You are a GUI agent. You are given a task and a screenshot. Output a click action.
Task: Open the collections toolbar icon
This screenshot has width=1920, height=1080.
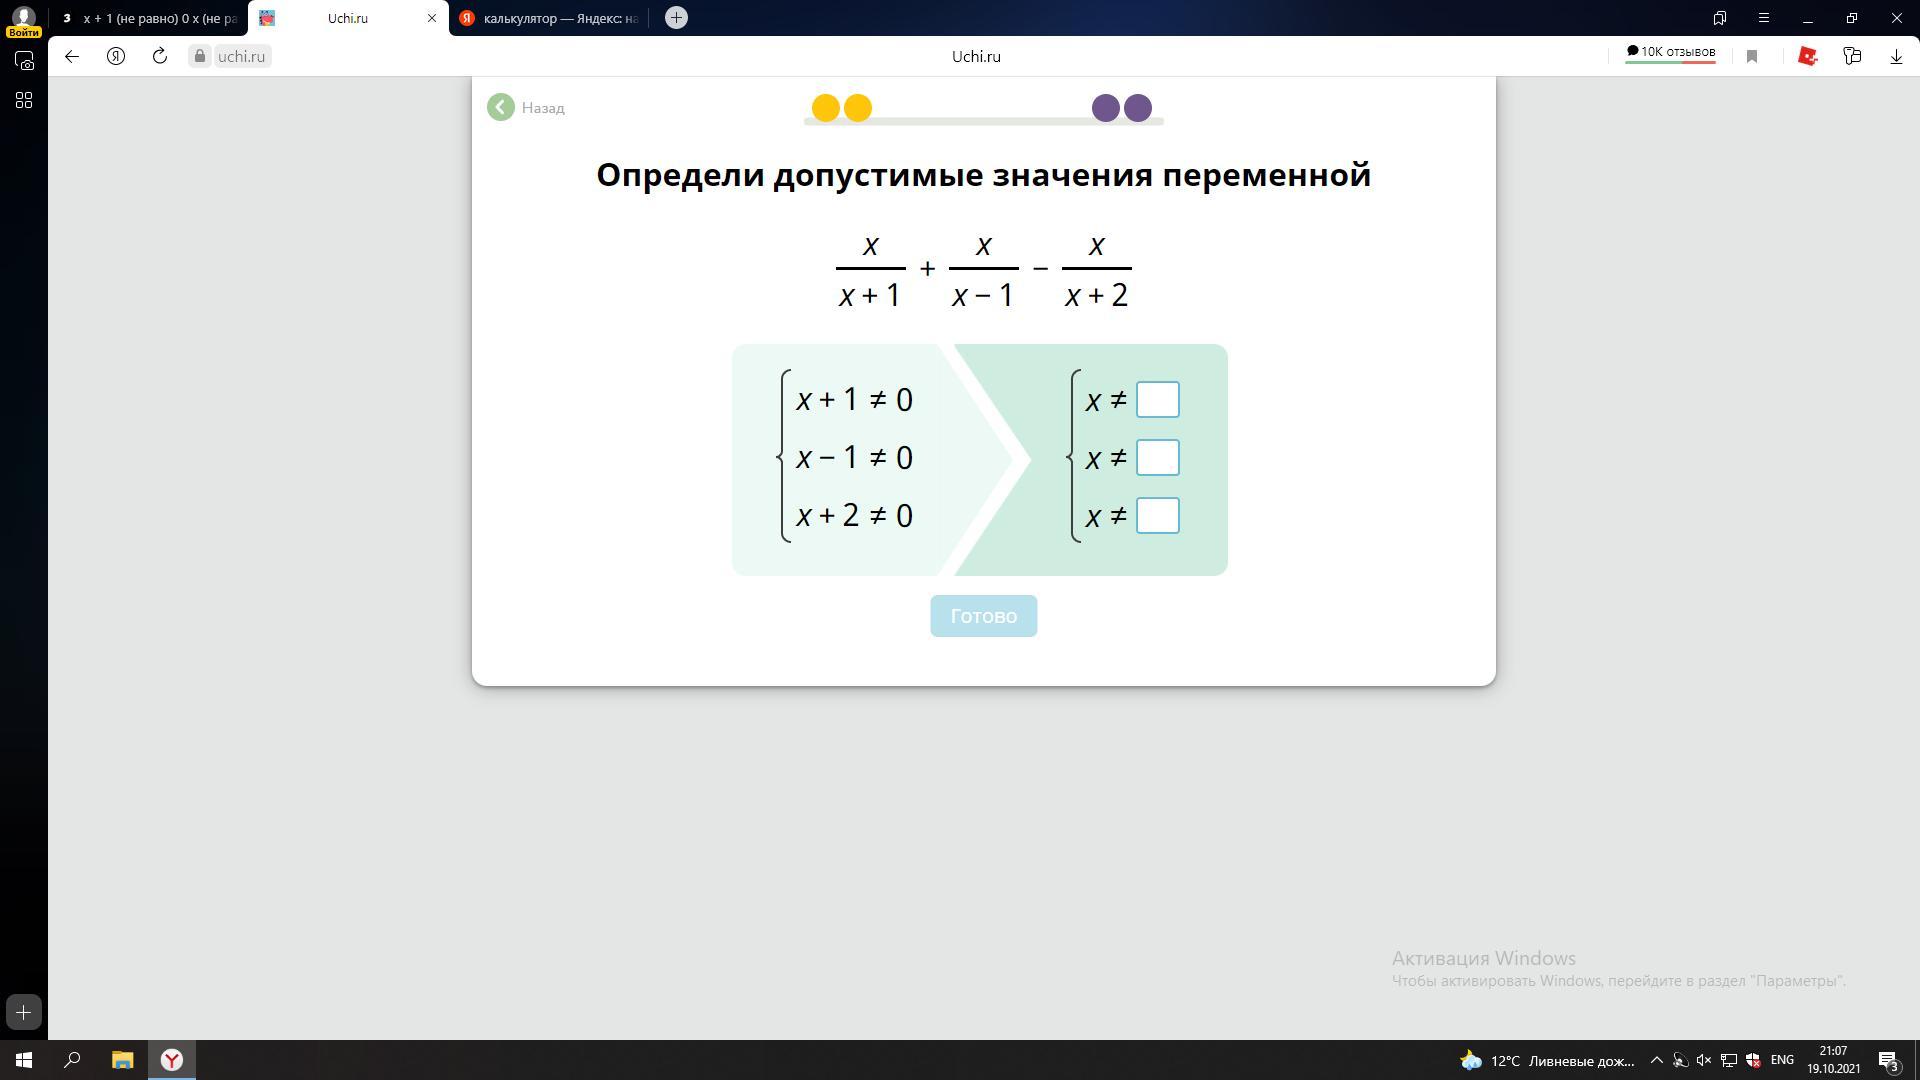click(x=1852, y=56)
